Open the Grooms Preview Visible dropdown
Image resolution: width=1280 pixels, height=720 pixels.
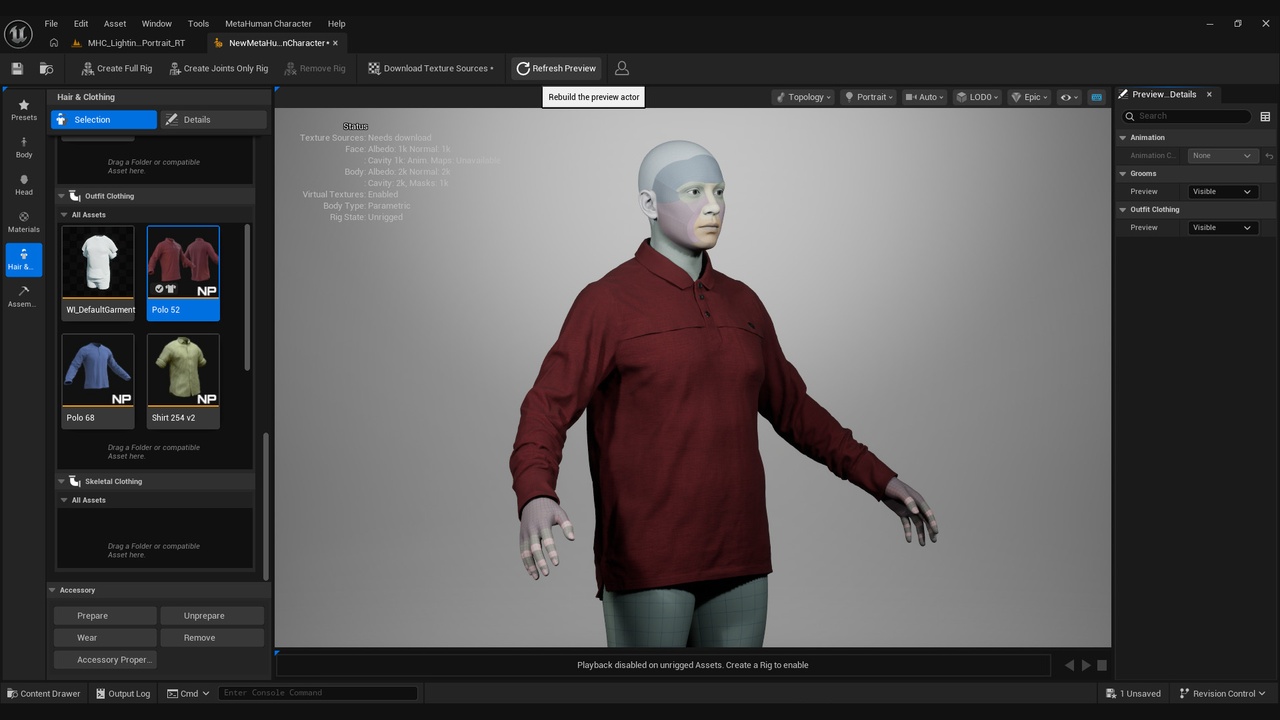pos(1222,192)
